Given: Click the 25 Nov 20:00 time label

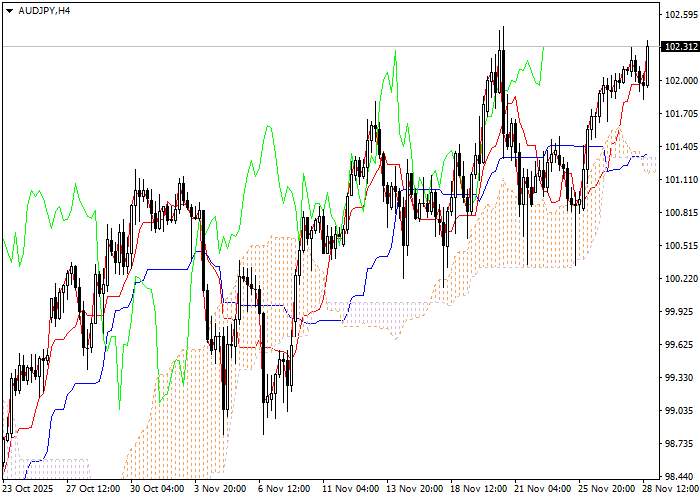Looking at the screenshot, I should [x=607, y=488].
